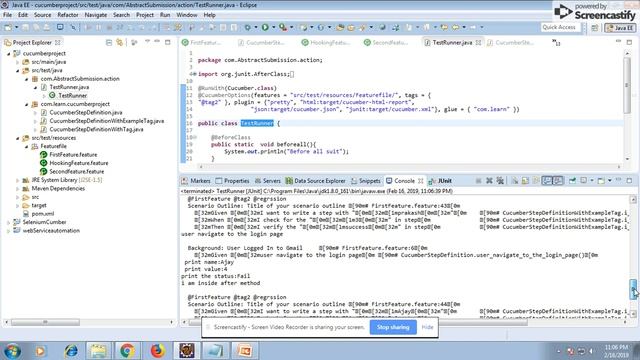
Task: Click the Quick Access search field
Action: [x=559, y=27]
